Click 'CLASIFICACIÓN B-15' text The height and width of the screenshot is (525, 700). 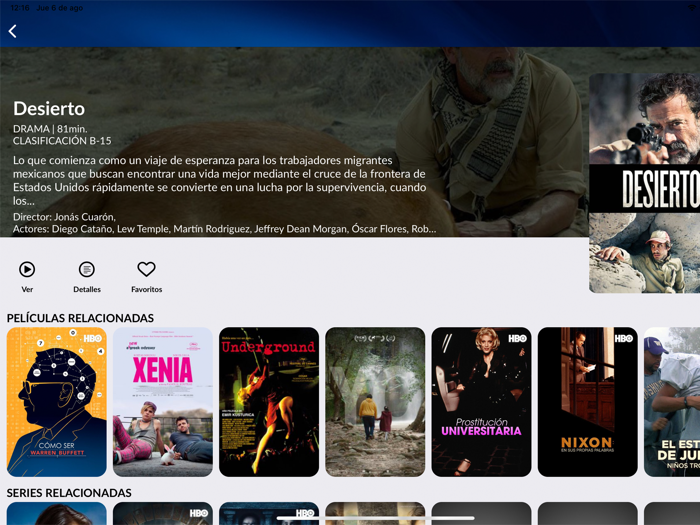pyautogui.click(x=62, y=141)
